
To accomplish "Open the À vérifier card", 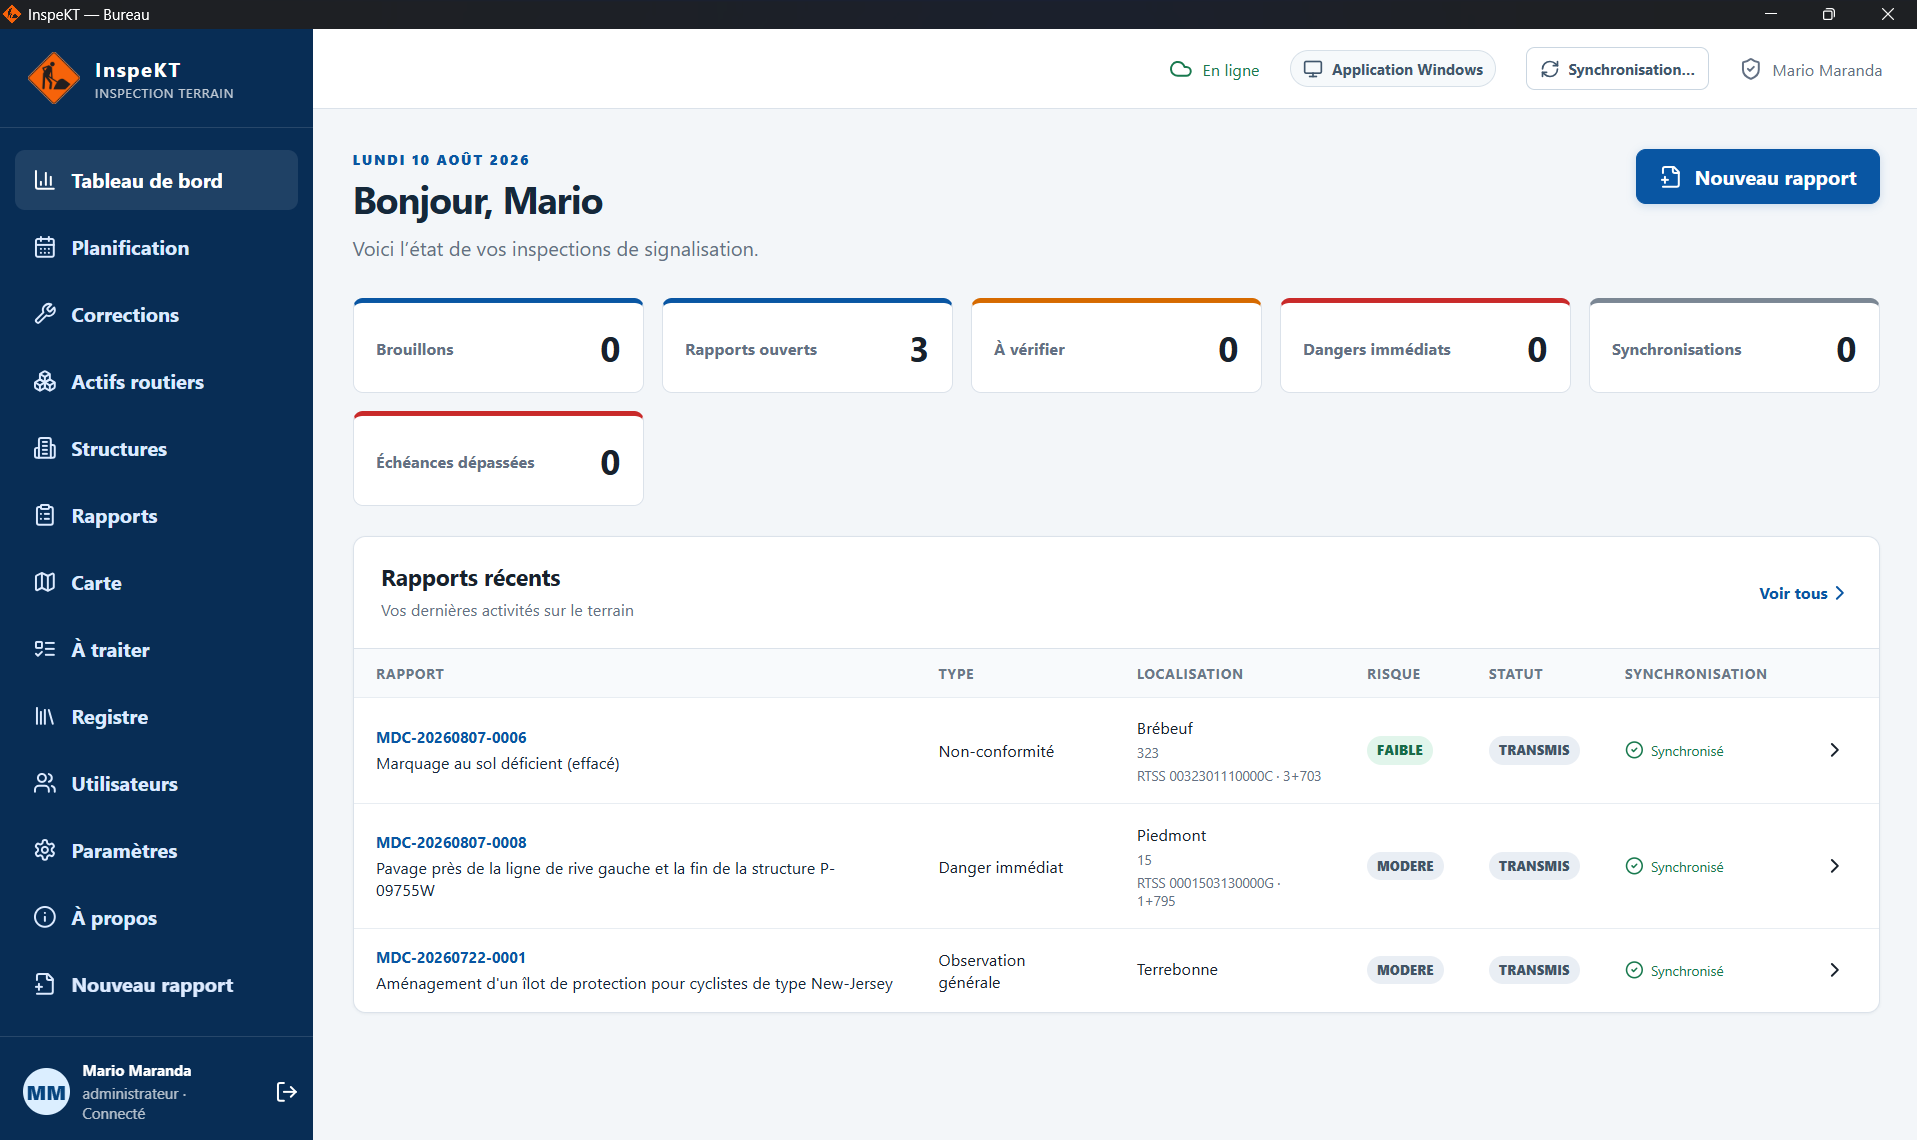I will coord(1116,346).
